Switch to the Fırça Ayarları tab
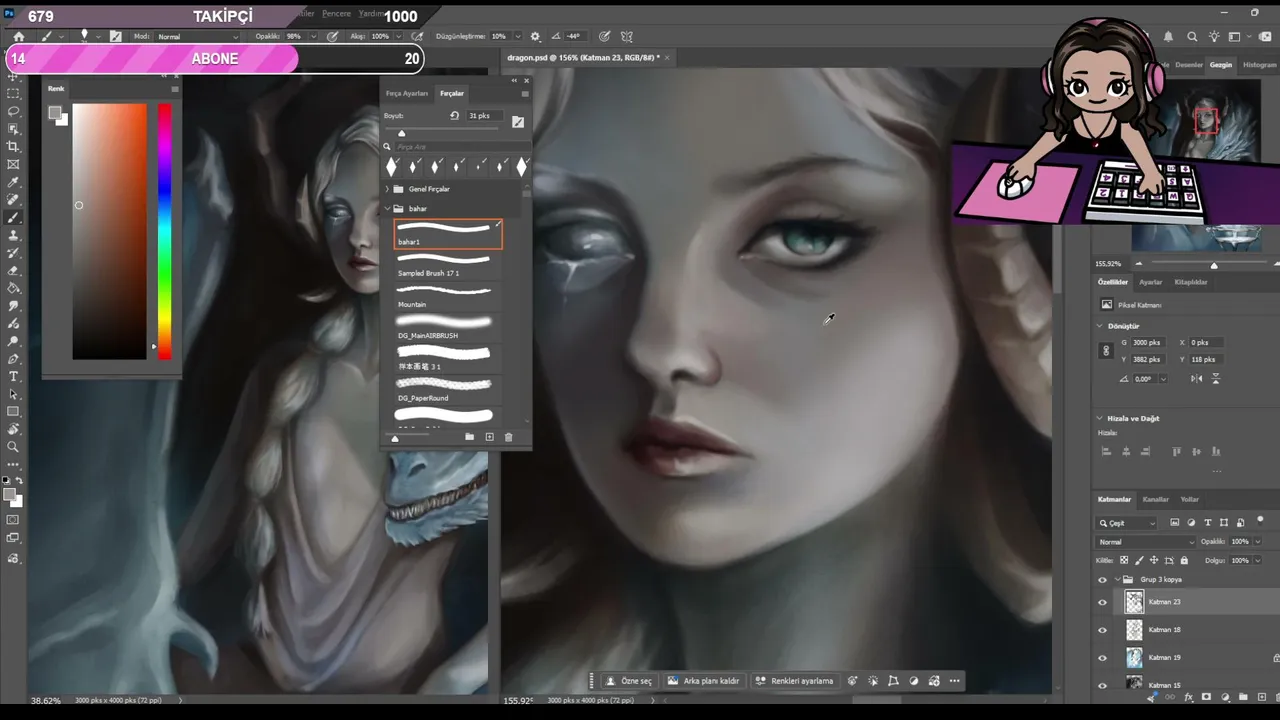 pyautogui.click(x=407, y=93)
